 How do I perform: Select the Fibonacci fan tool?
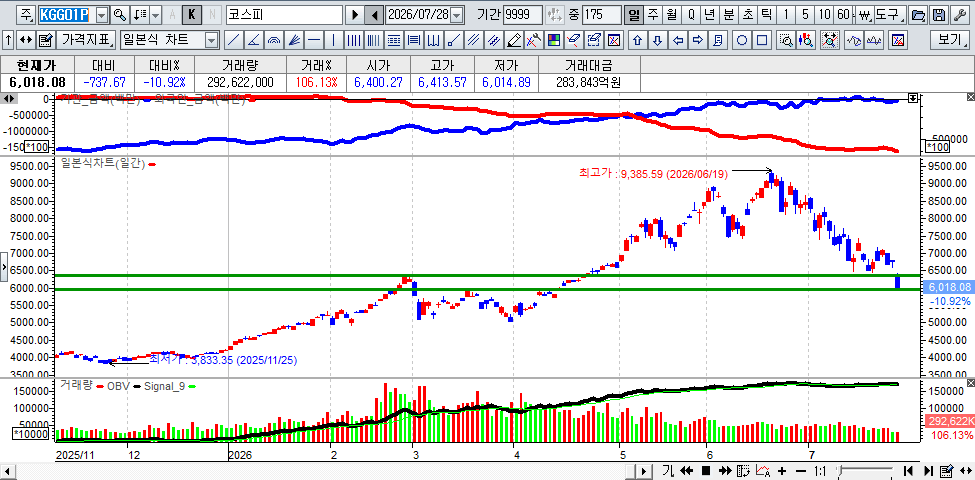(293, 41)
